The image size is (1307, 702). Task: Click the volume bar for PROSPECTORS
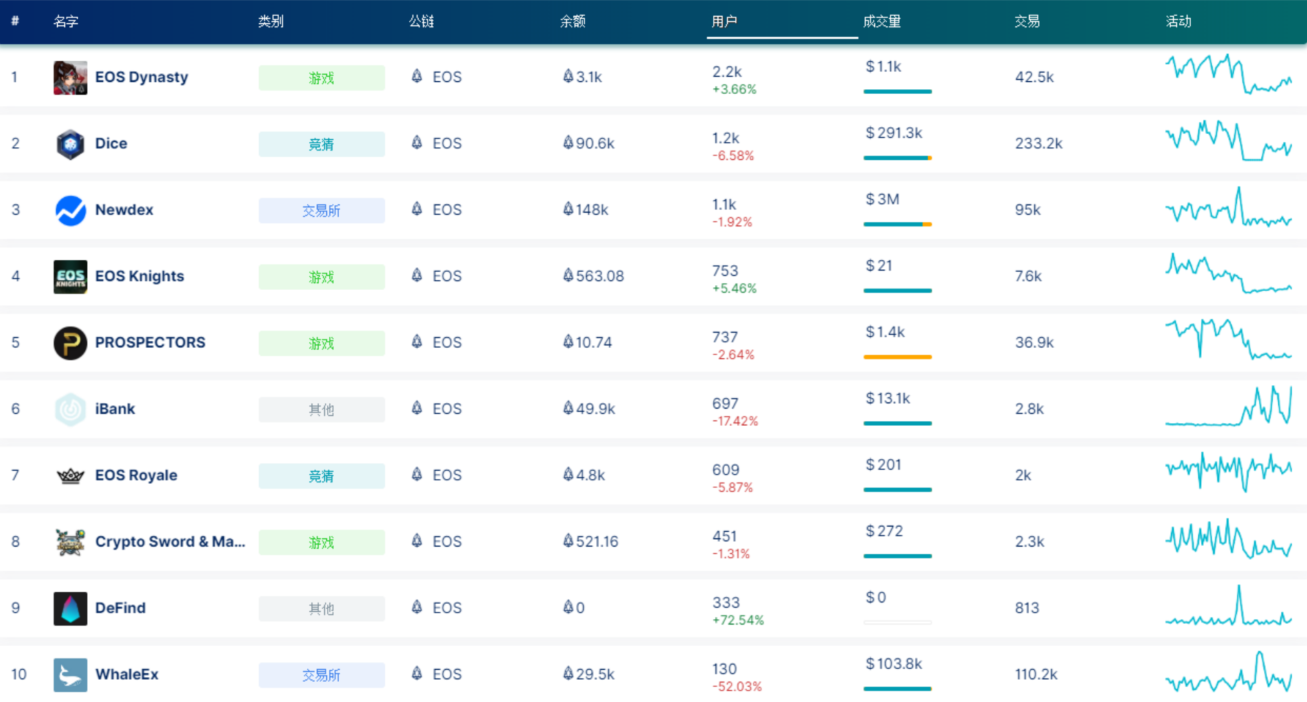coord(897,357)
